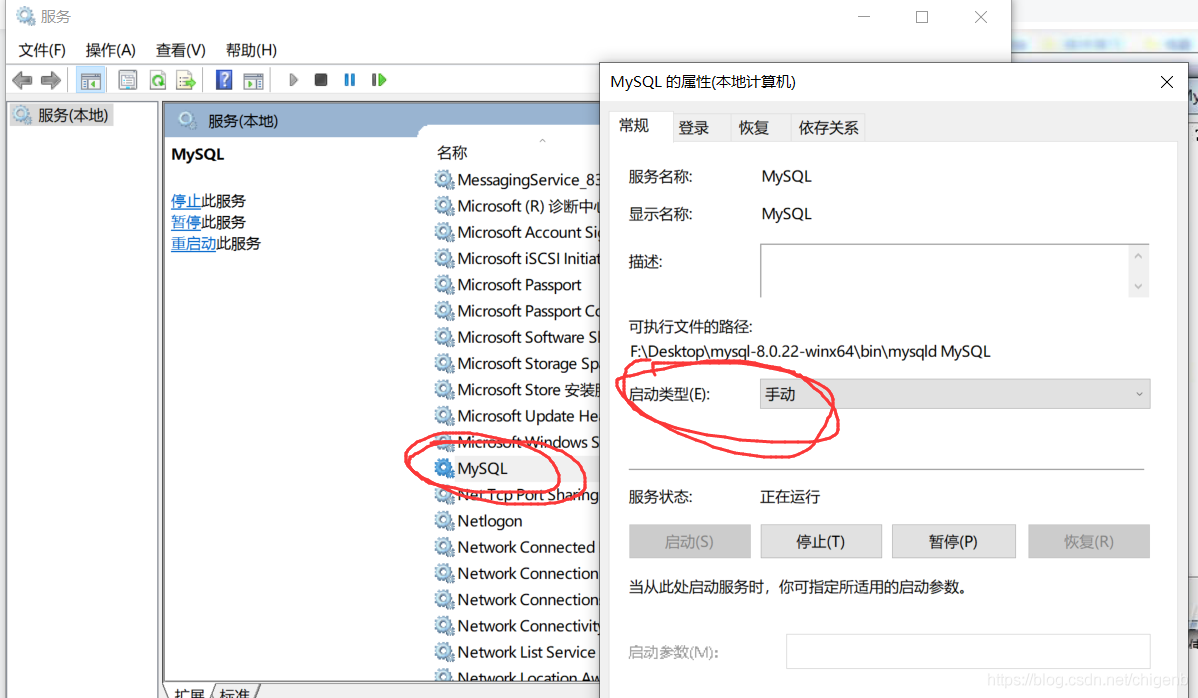The image size is (1198, 698).
Task: Open the File (文件) menu
Action: pyautogui.click(x=42, y=50)
